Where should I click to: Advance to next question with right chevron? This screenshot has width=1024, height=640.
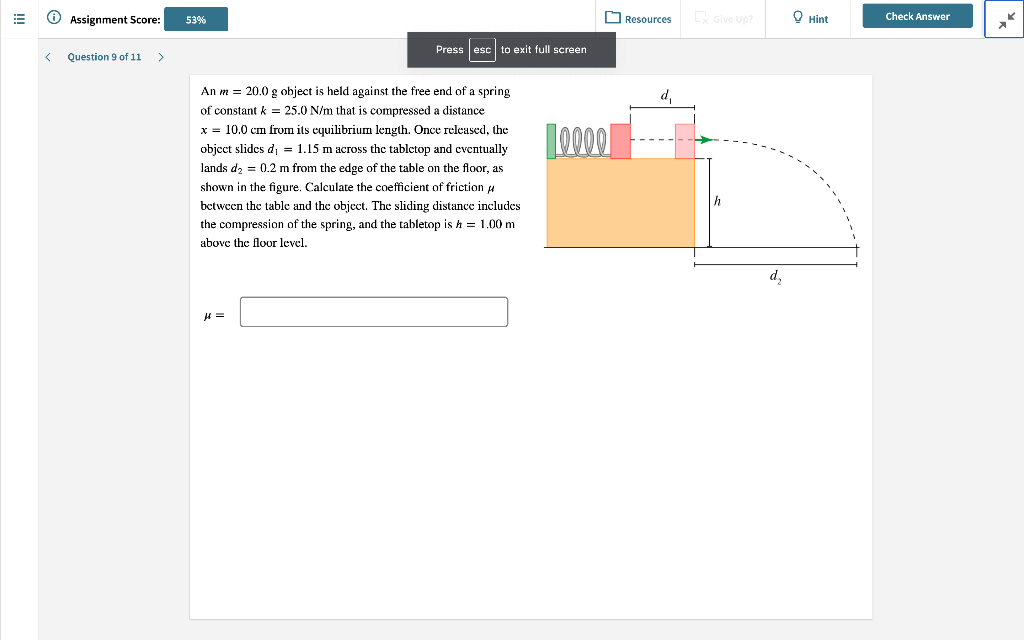160,57
